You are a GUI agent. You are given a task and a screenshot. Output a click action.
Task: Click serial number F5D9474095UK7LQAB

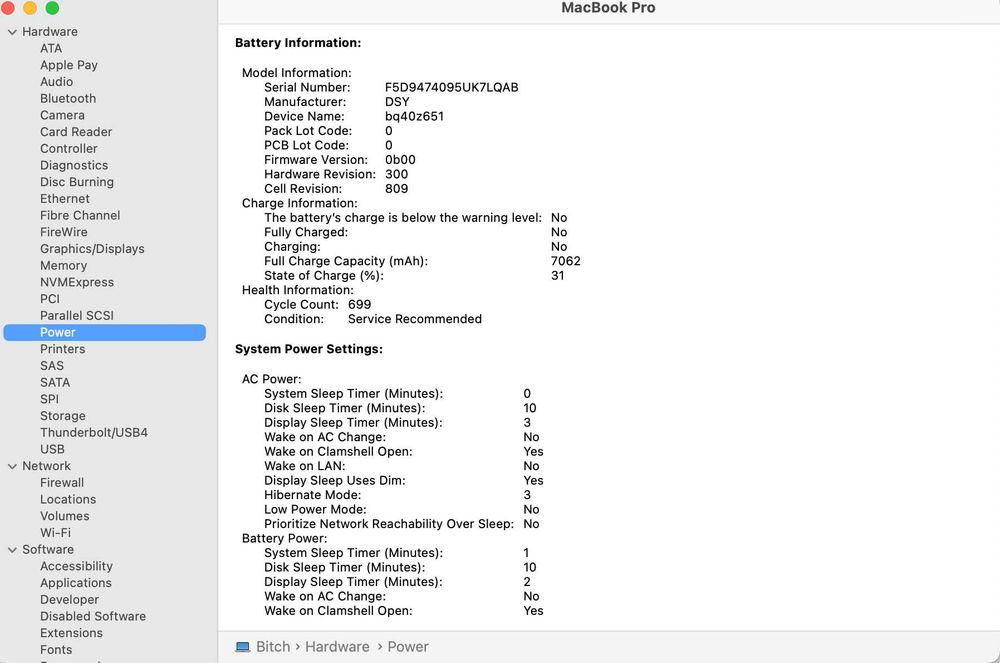pos(452,87)
